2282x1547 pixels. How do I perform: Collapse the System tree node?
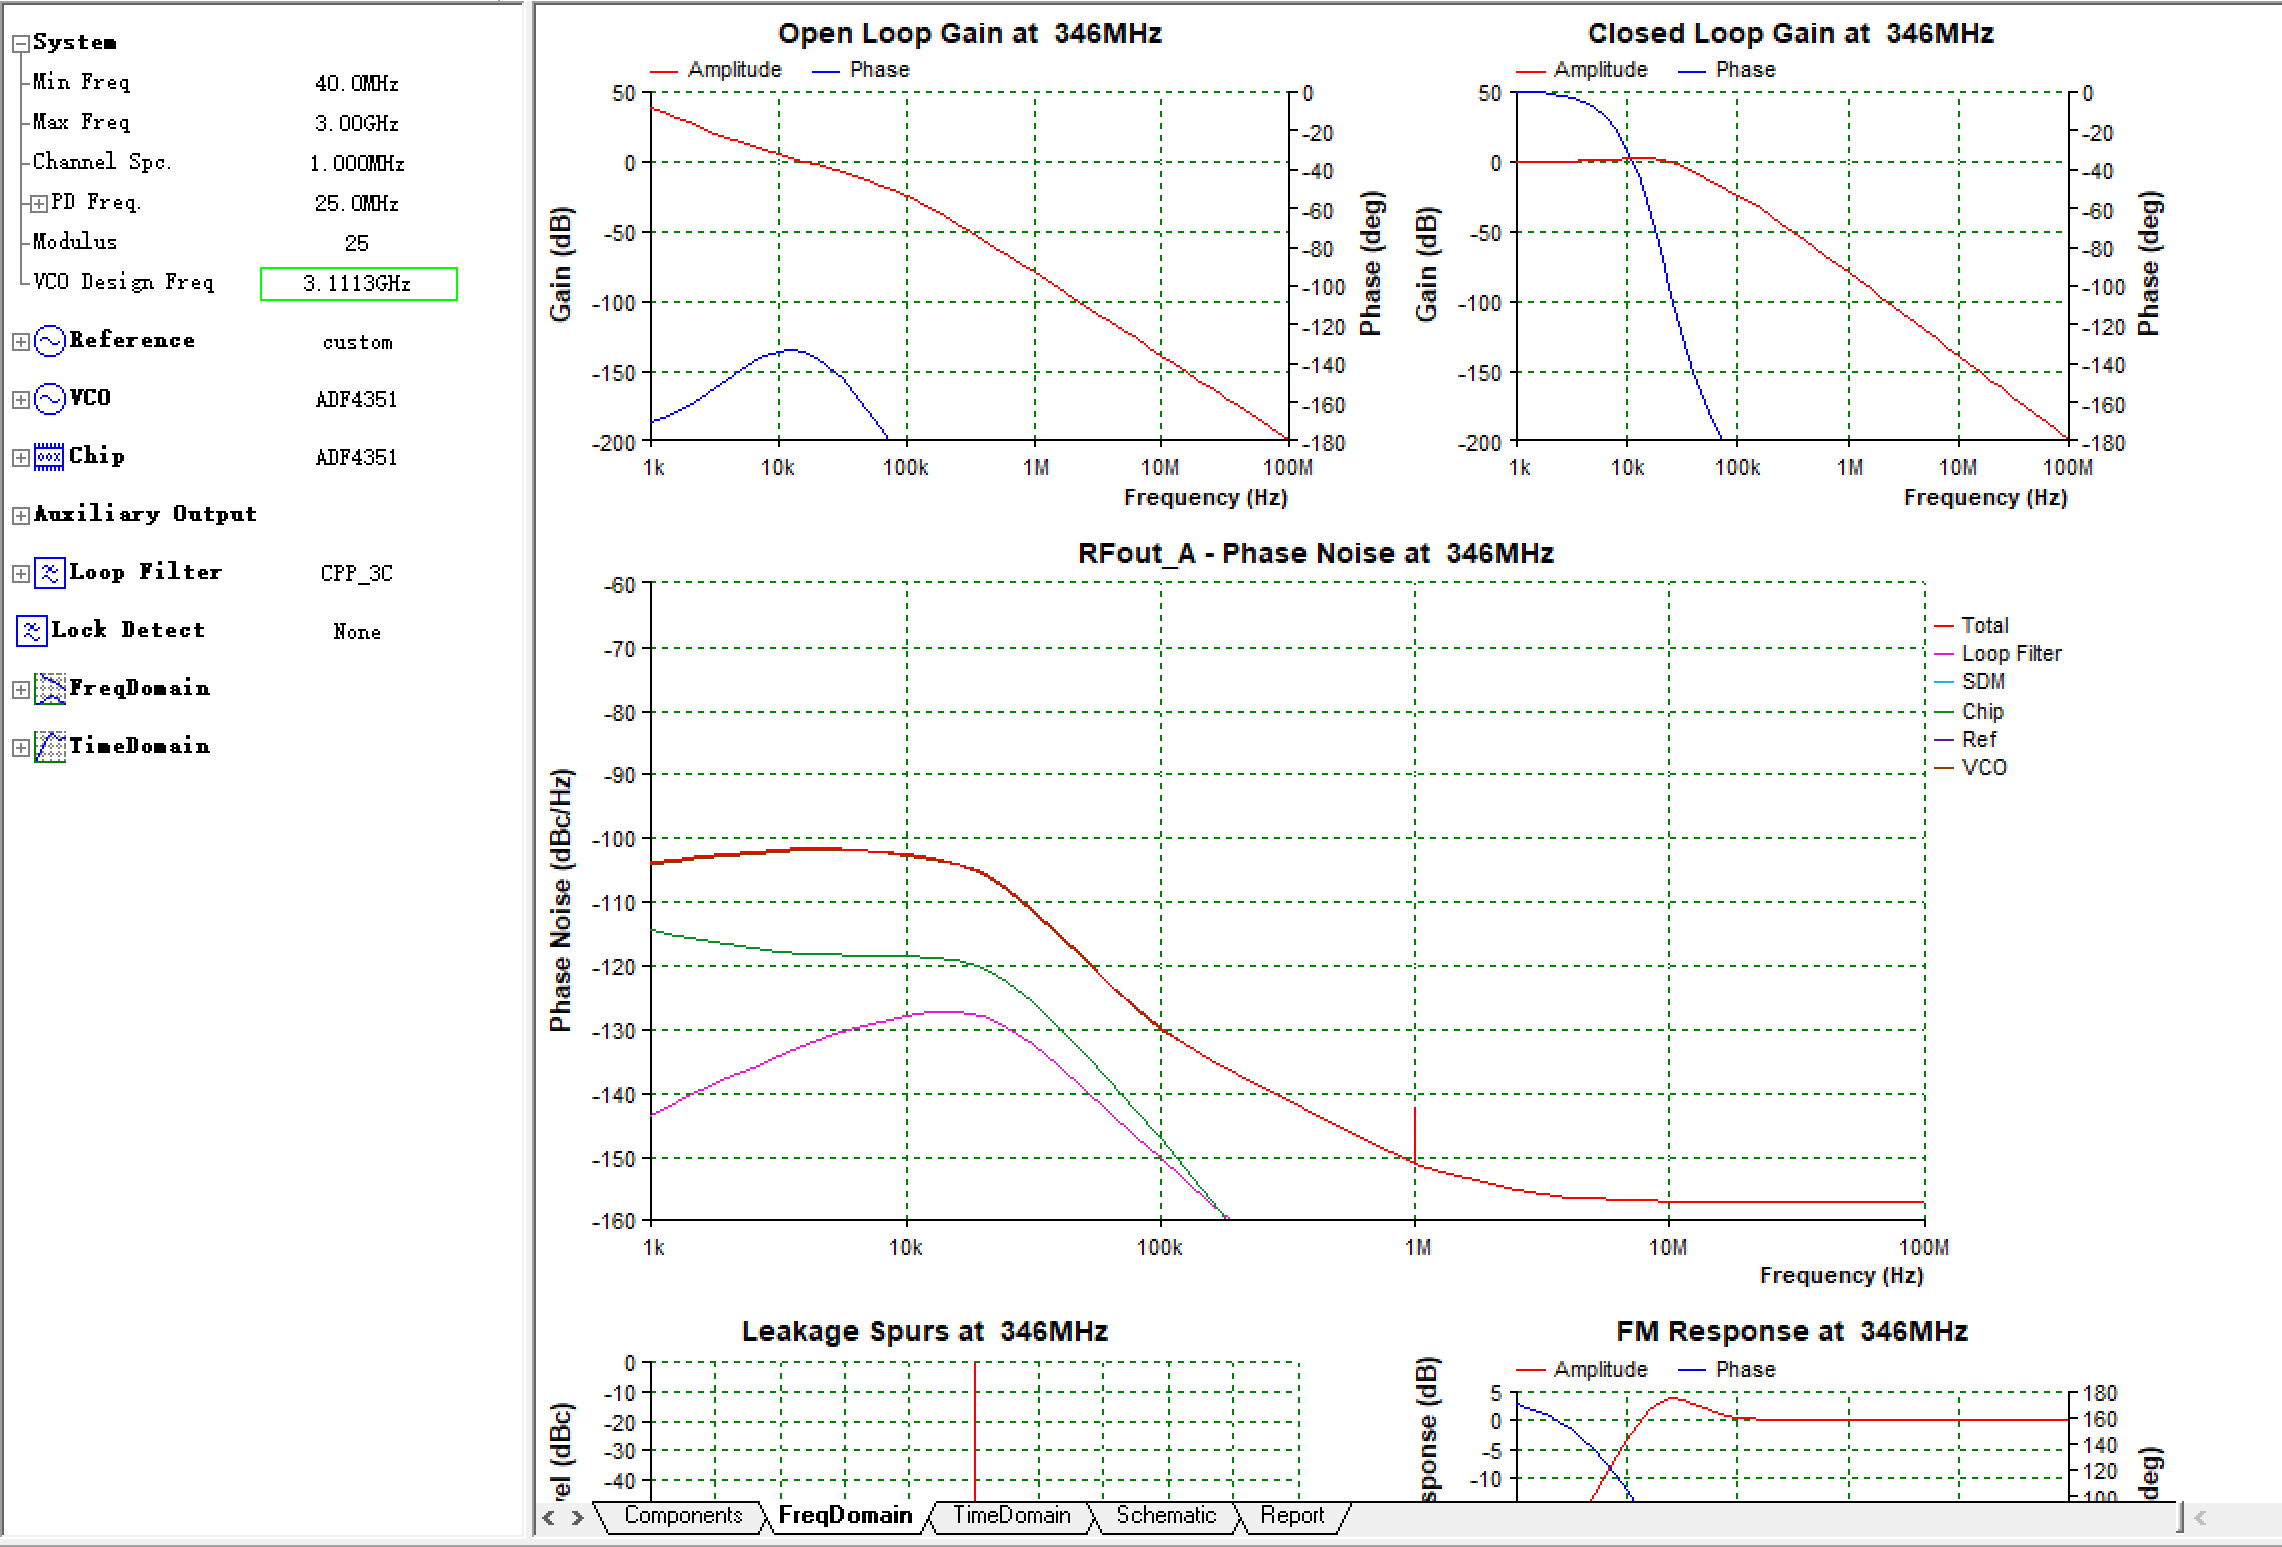pyautogui.click(x=20, y=43)
